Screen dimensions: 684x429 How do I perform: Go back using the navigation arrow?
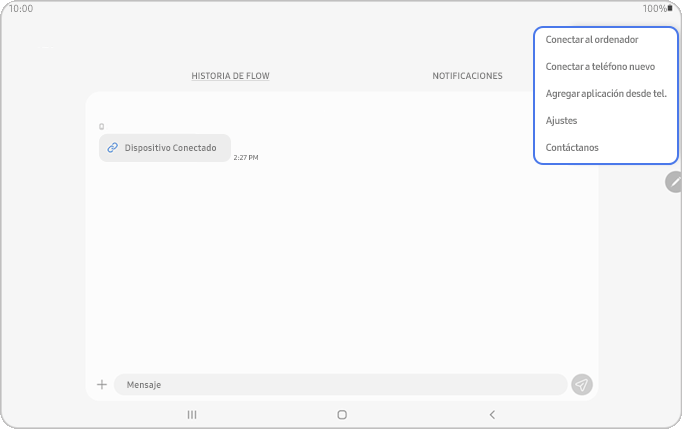point(491,414)
